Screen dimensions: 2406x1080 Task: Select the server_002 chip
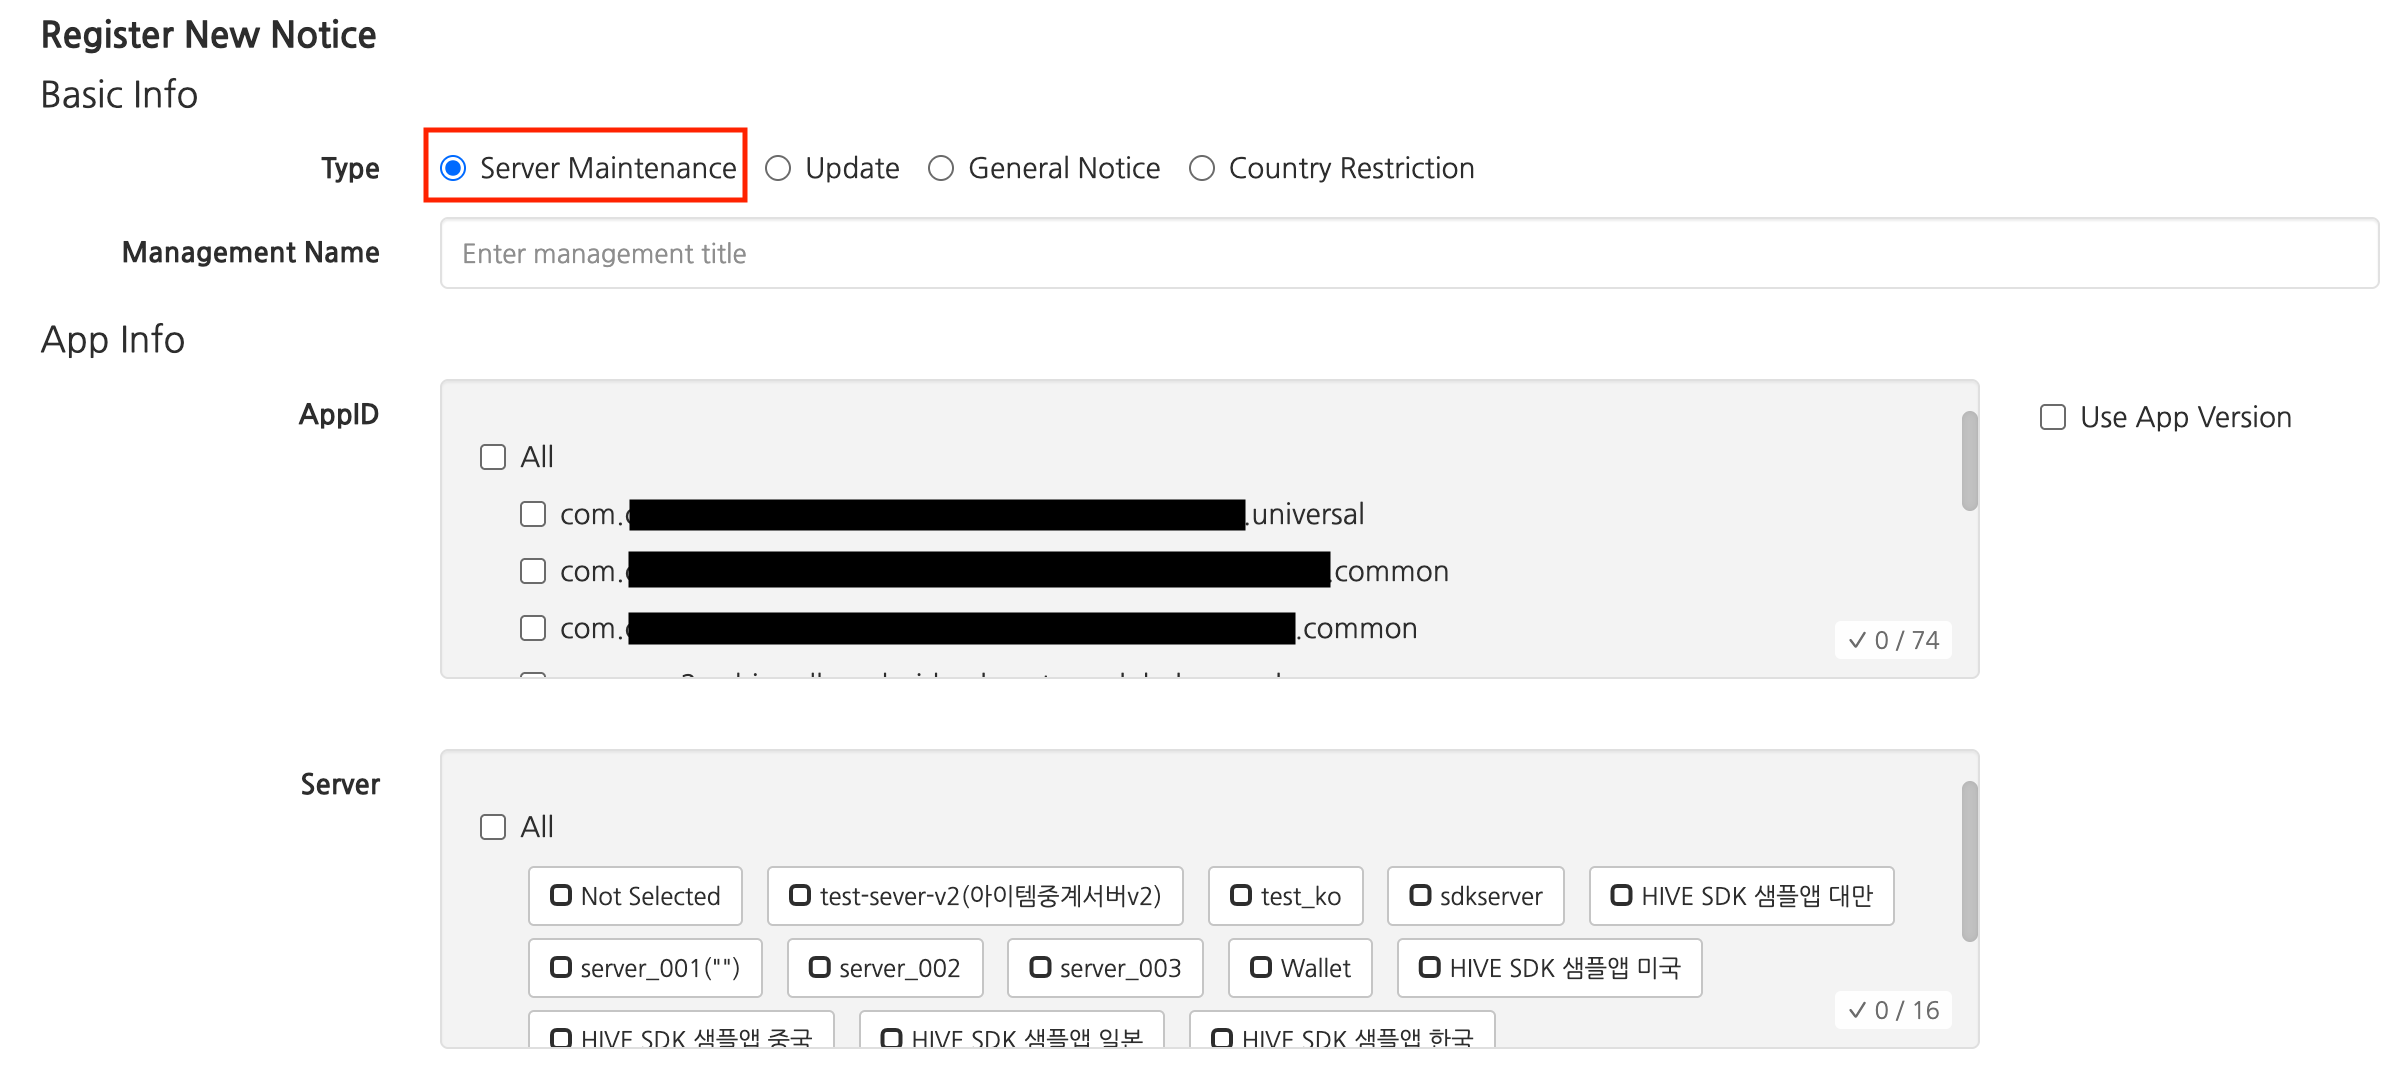click(884, 968)
